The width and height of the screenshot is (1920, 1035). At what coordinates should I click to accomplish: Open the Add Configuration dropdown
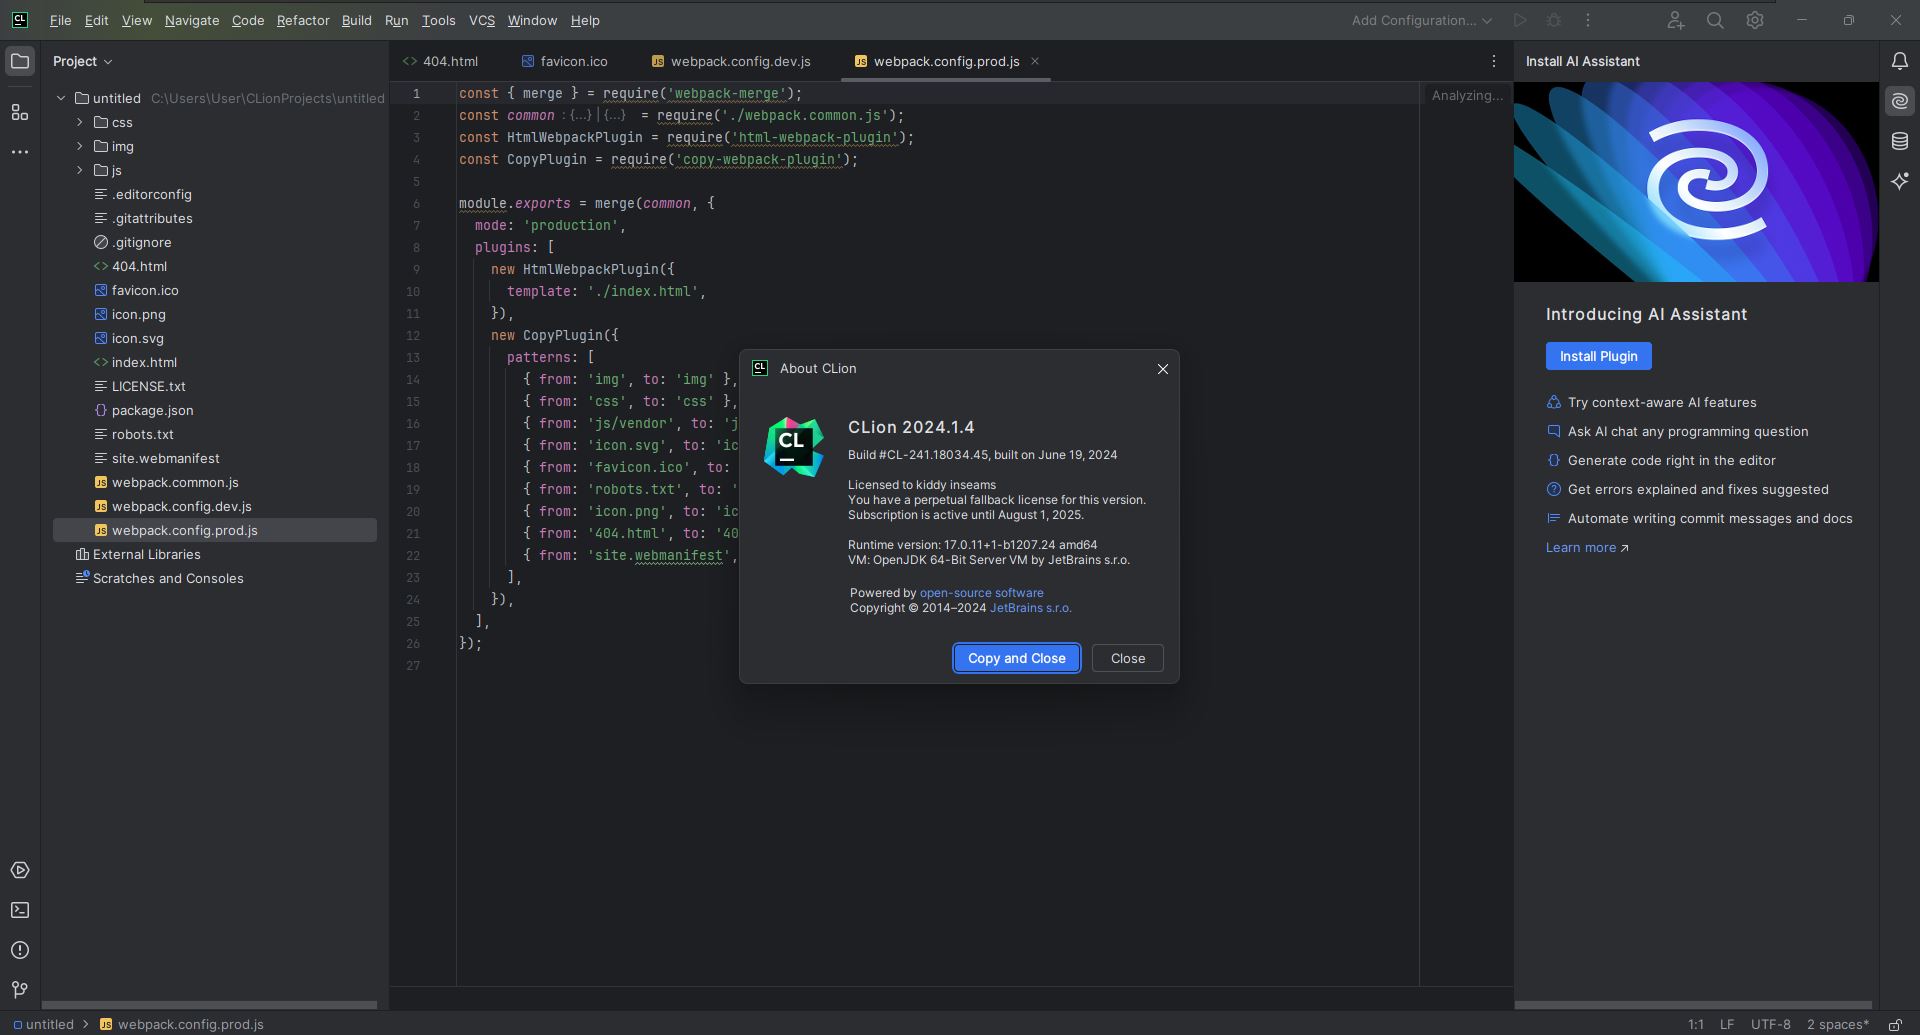(x=1421, y=20)
